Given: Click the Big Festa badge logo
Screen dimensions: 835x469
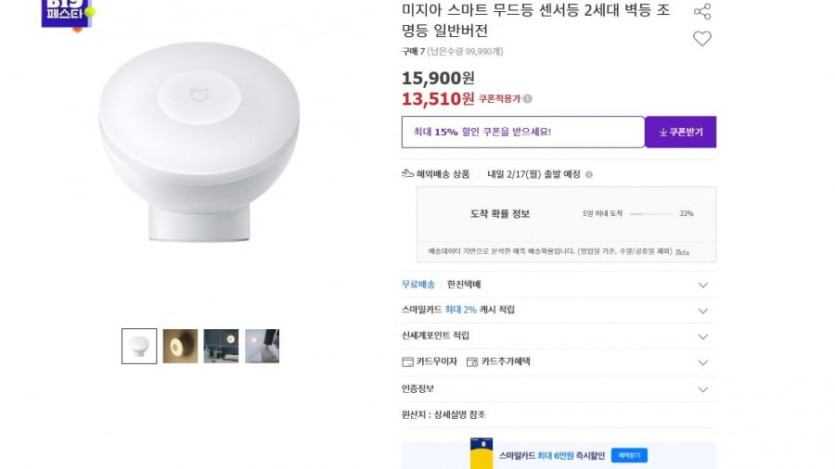Looking at the screenshot, I should [68, 12].
